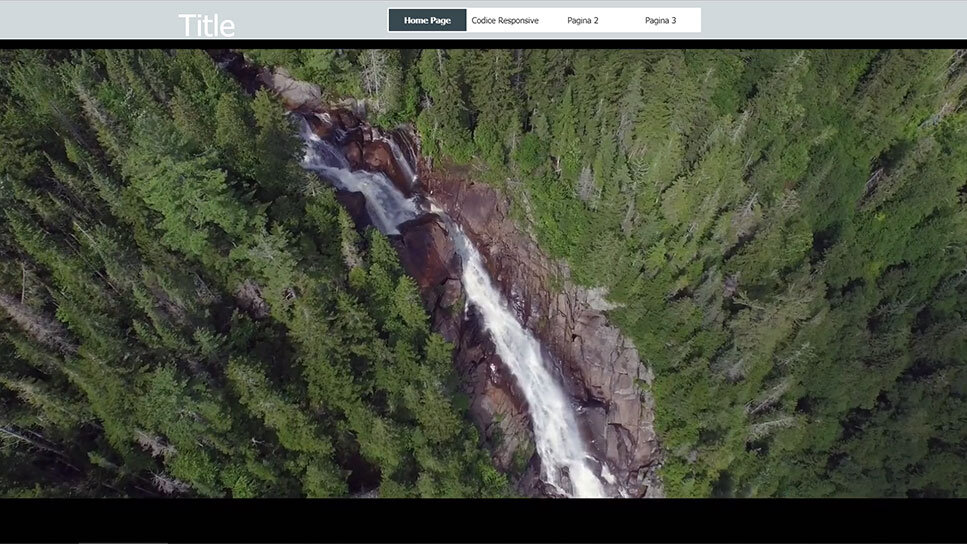Click the black bar below the video
Screen dimensions: 967x544
[x=483, y=520]
